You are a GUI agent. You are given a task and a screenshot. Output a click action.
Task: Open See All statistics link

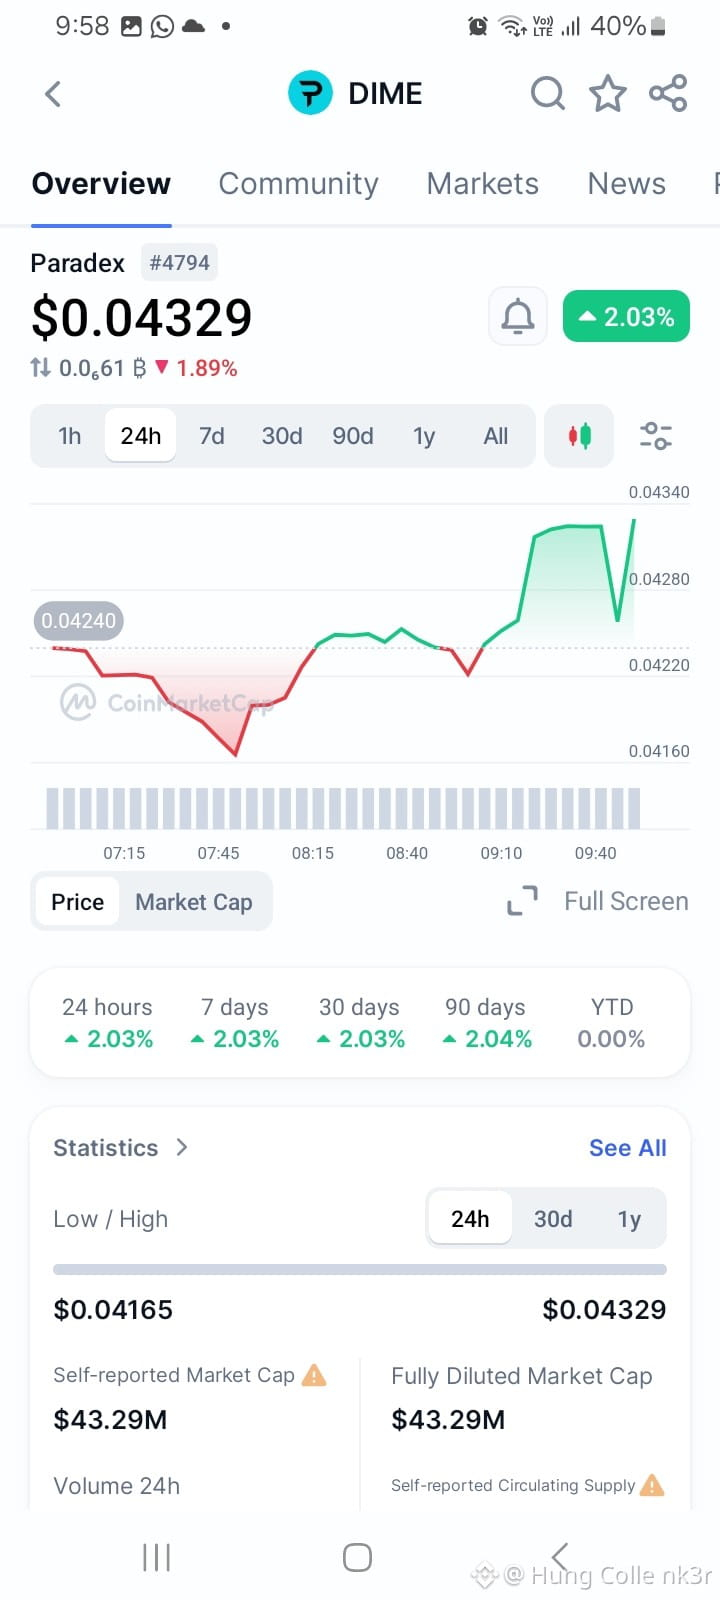point(628,1148)
